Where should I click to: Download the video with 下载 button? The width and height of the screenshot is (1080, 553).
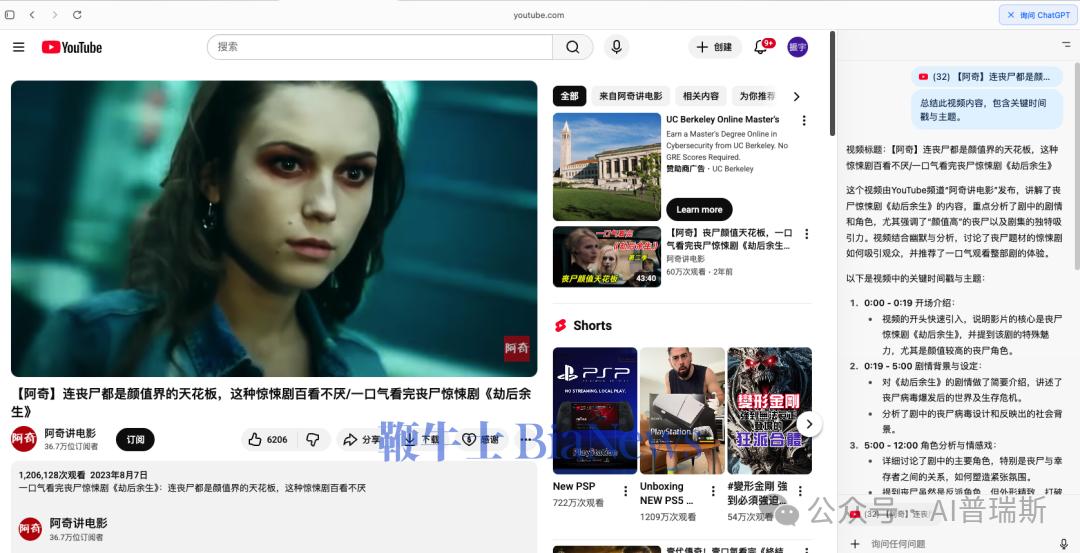click(422, 439)
